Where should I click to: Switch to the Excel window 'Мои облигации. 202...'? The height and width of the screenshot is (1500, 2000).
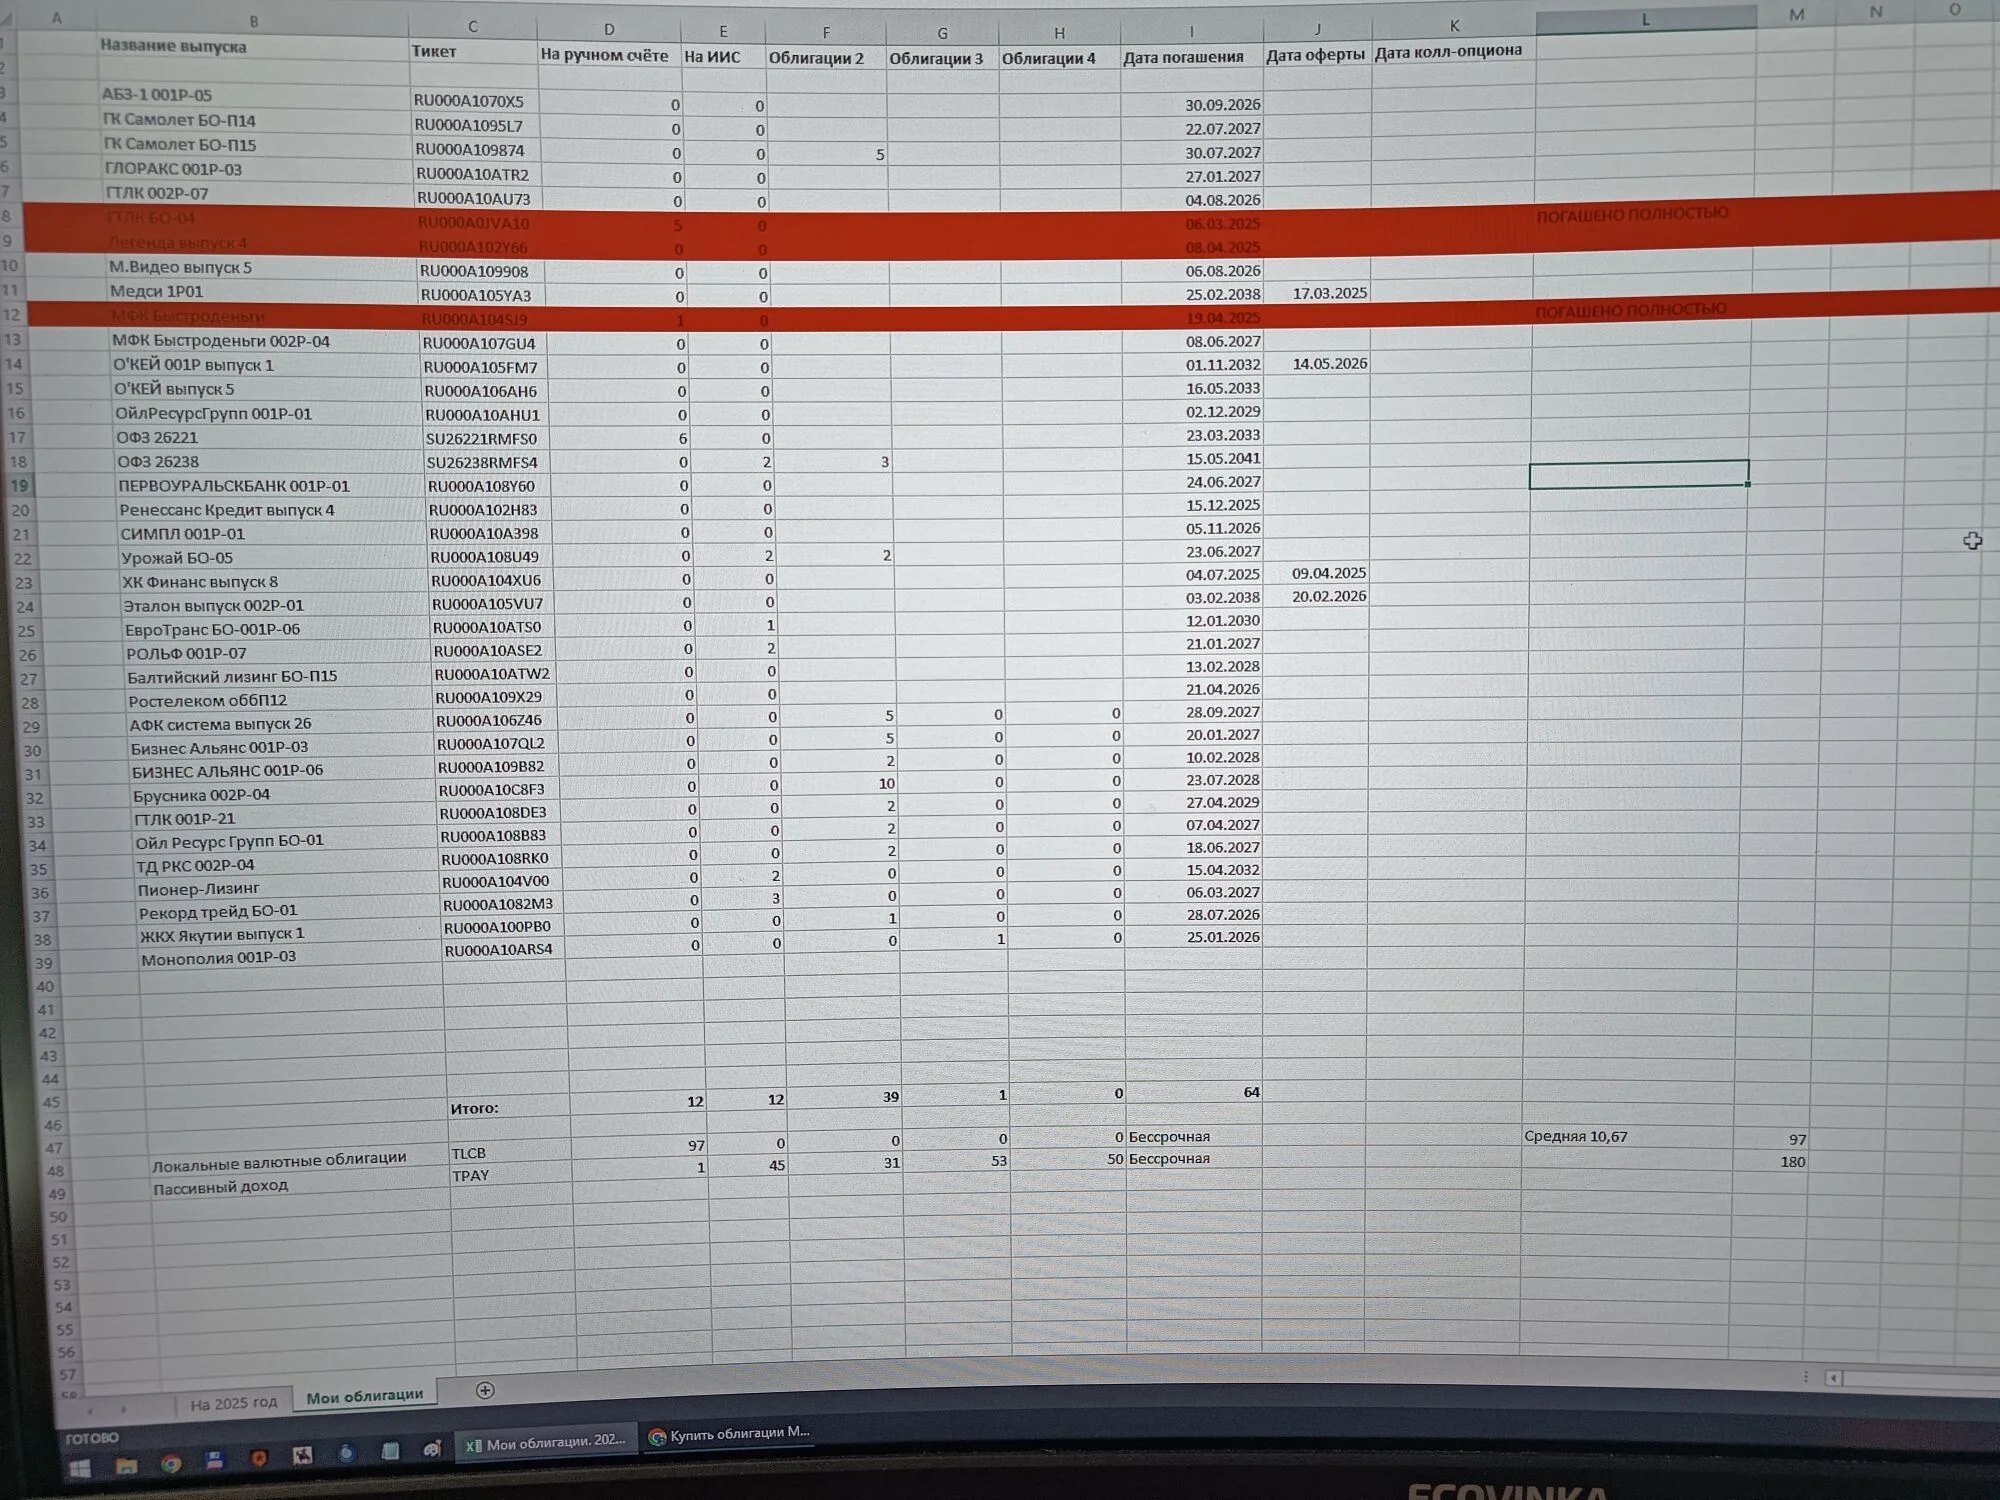tap(546, 1442)
